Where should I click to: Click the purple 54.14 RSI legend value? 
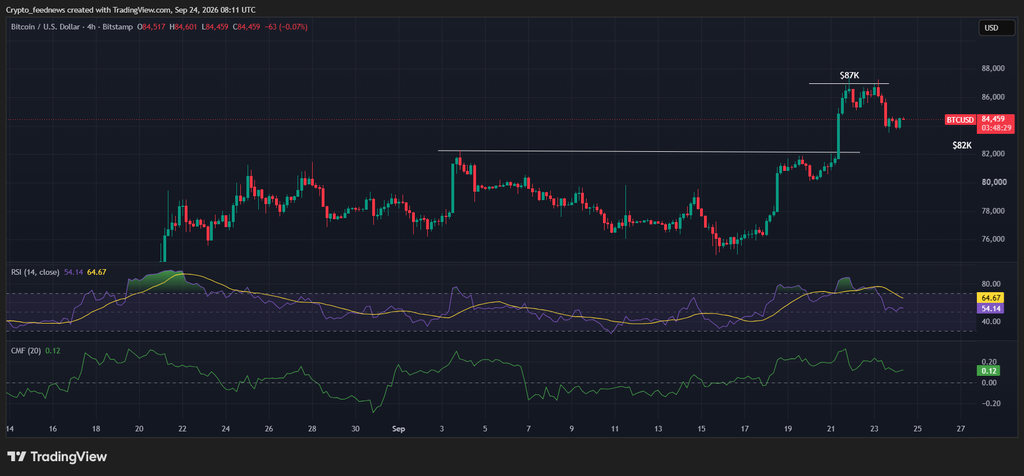(x=72, y=272)
